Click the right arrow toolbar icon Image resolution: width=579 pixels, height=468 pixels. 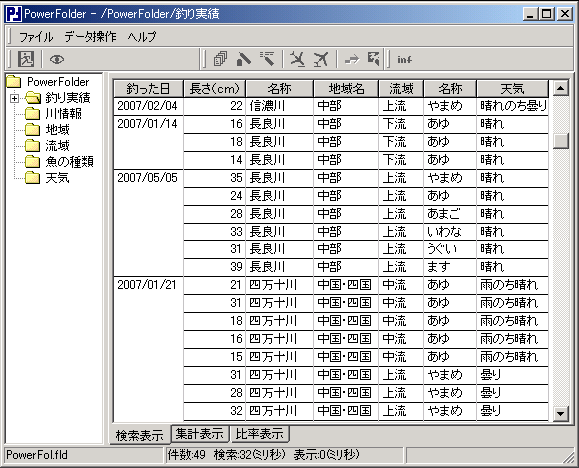pos(352,59)
